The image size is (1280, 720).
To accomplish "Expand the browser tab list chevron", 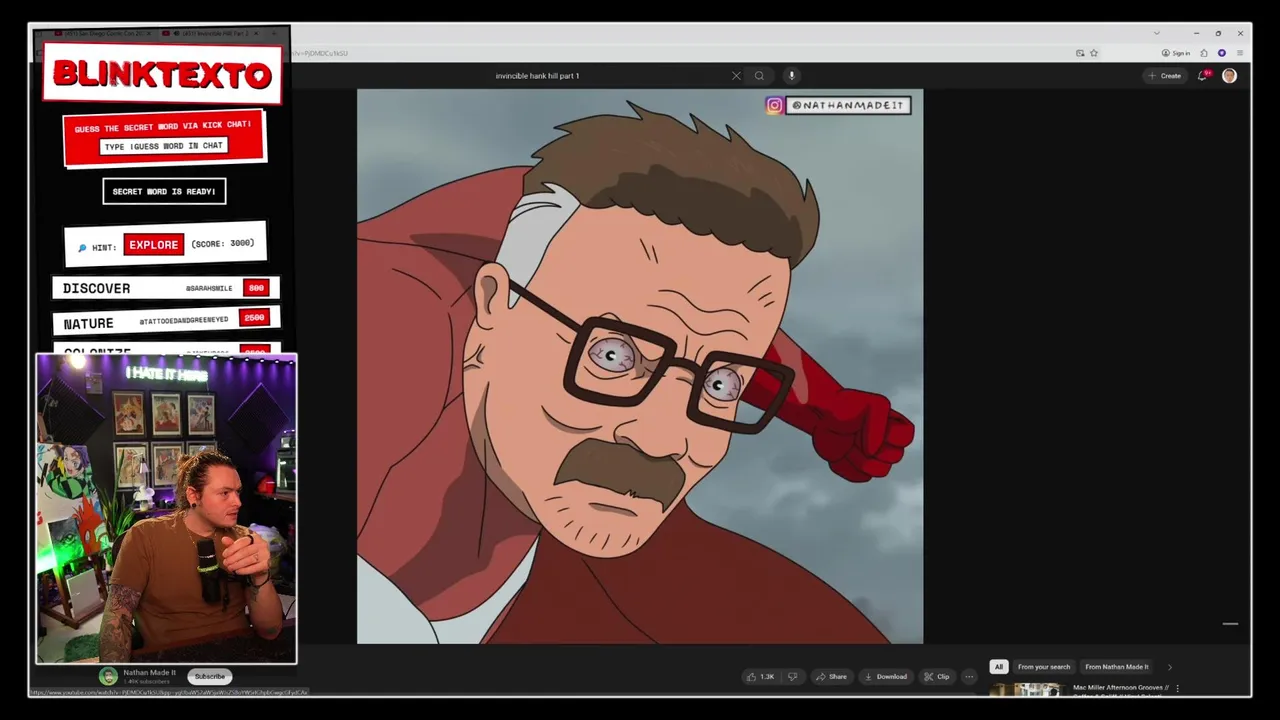I will [x=1157, y=33].
